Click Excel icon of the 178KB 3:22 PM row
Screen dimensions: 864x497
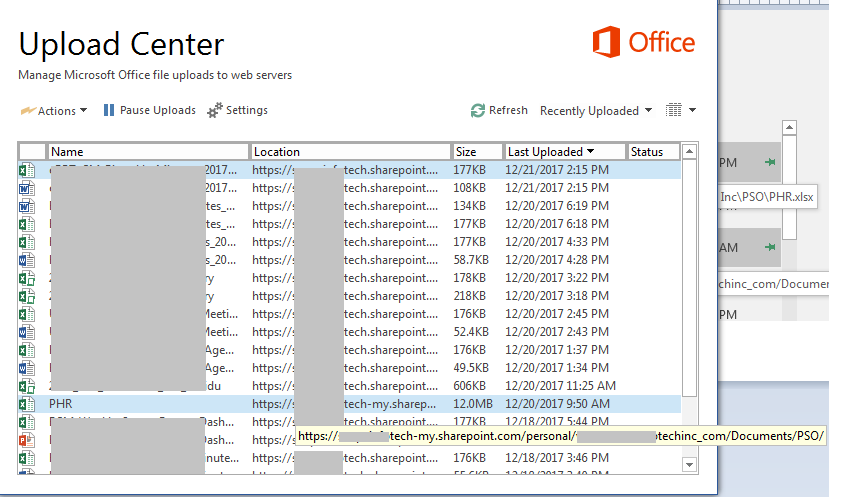point(26,278)
